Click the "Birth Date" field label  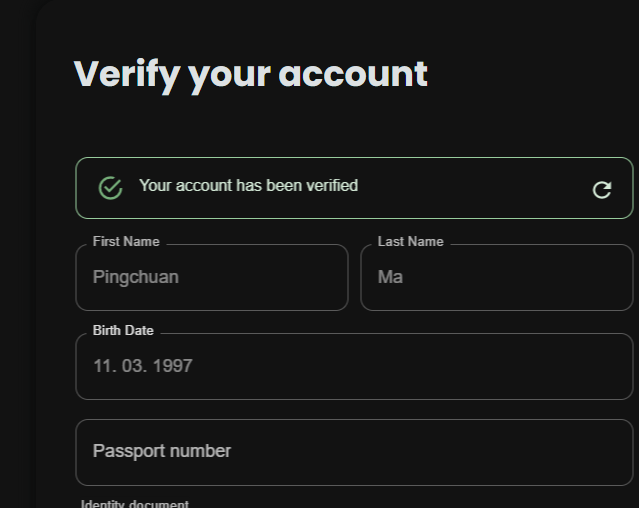tap(123, 331)
